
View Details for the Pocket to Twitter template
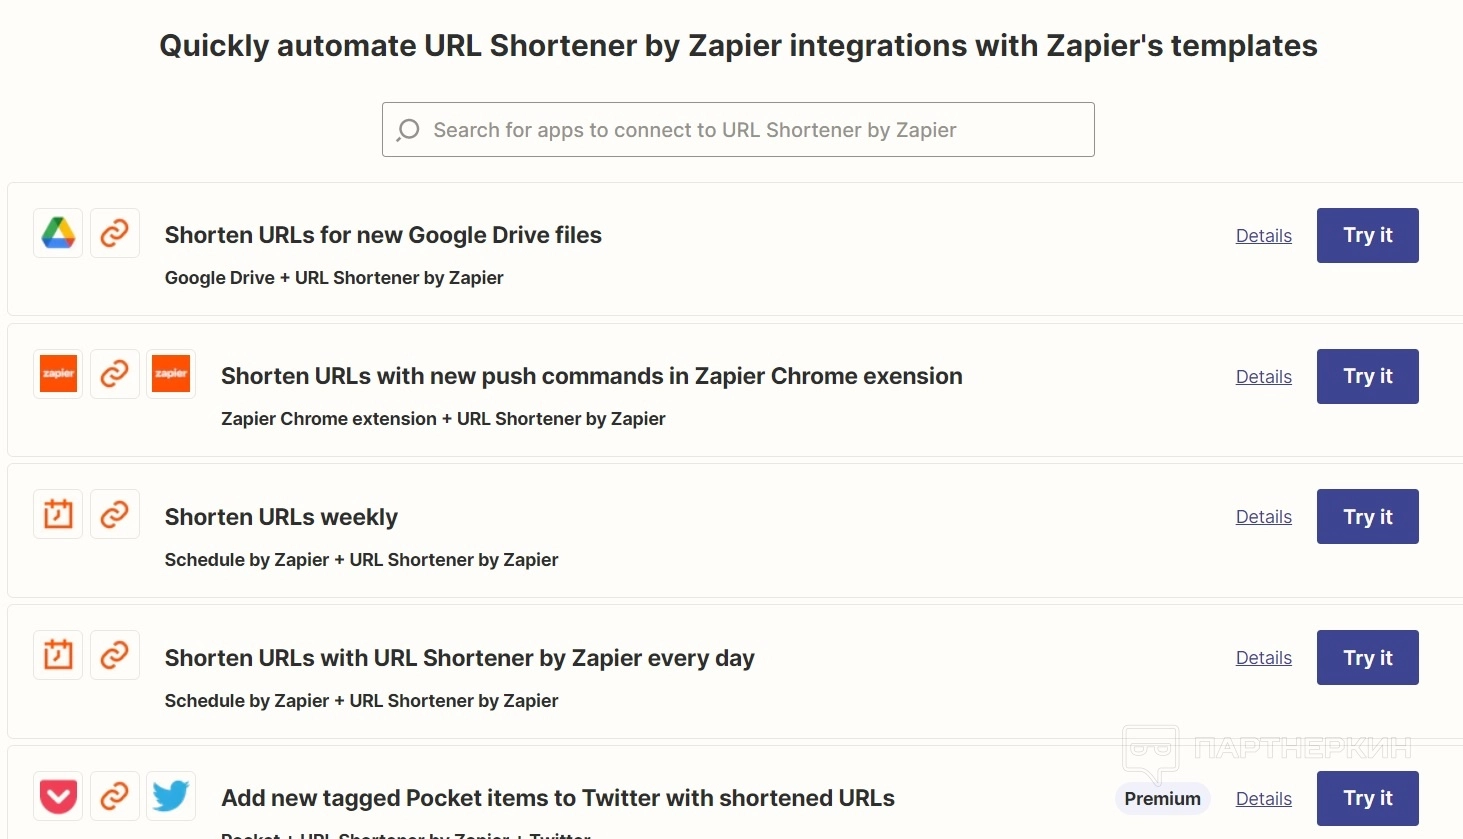click(1263, 799)
